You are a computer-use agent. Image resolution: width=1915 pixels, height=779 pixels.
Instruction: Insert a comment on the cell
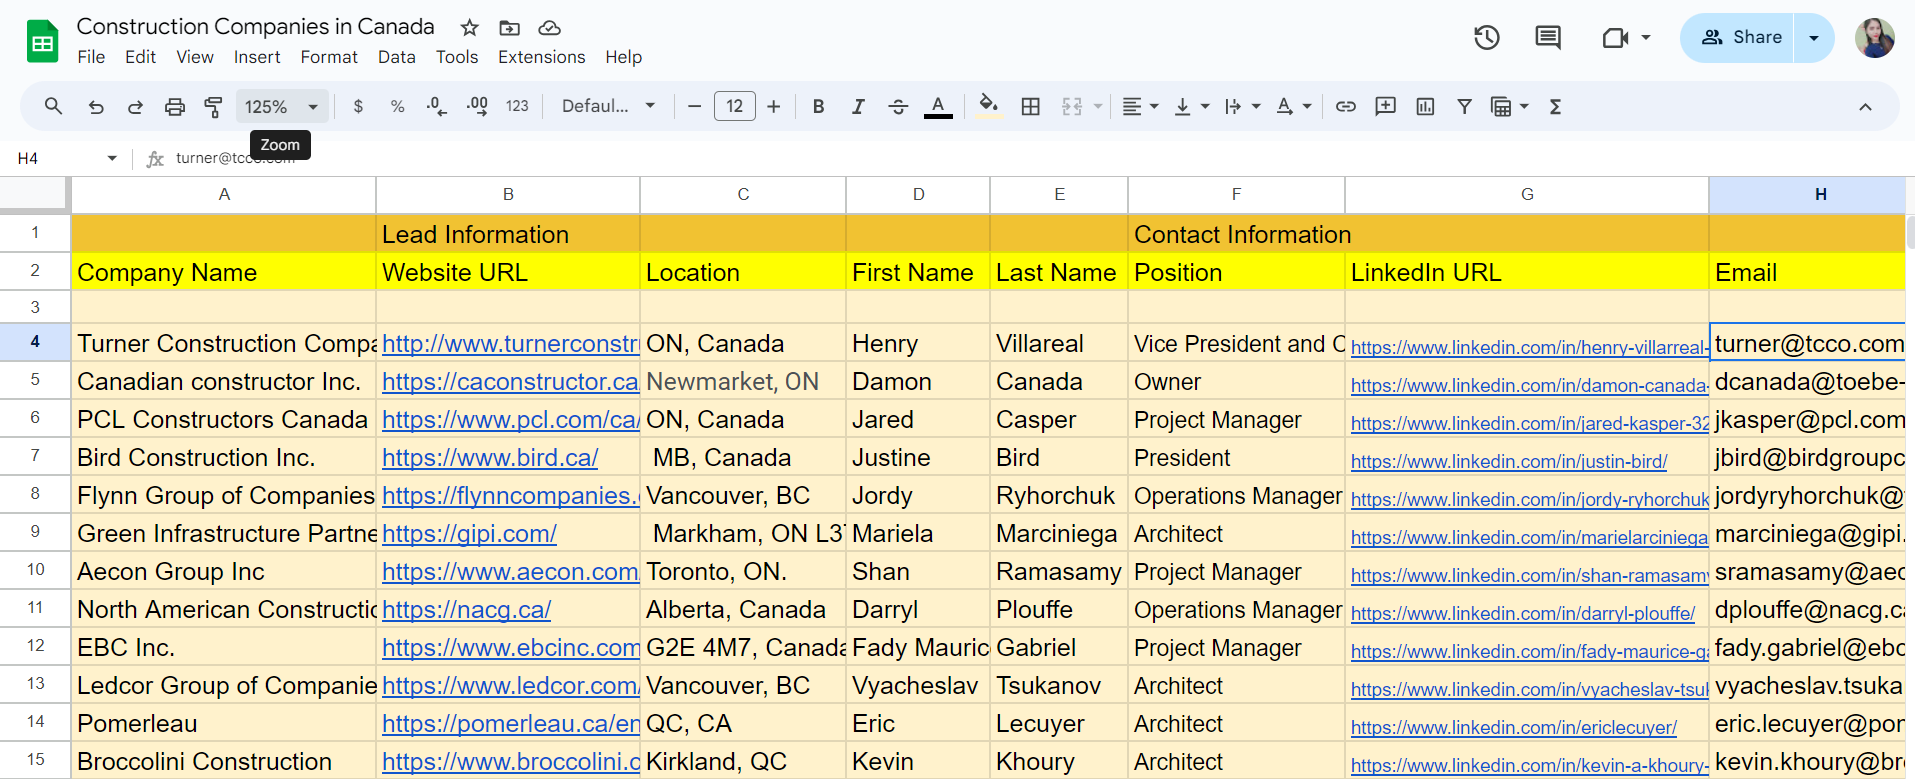coord(1385,106)
